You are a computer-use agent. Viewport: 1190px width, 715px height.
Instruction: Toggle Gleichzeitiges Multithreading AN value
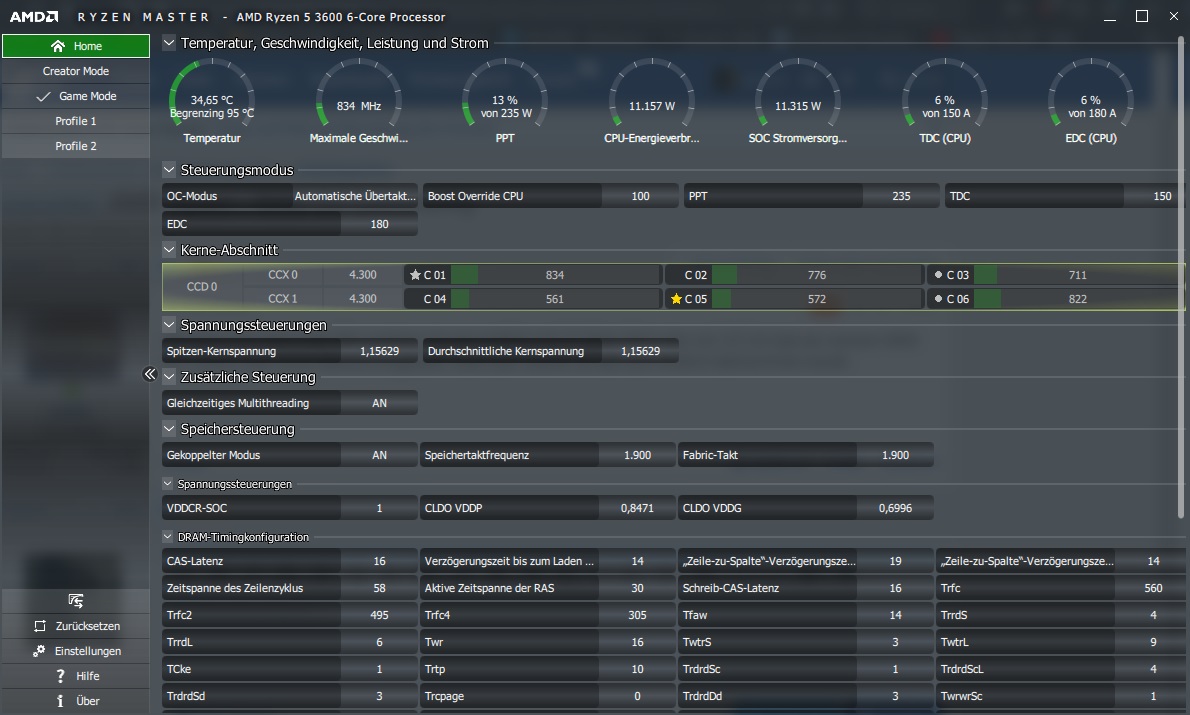(379, 403)
